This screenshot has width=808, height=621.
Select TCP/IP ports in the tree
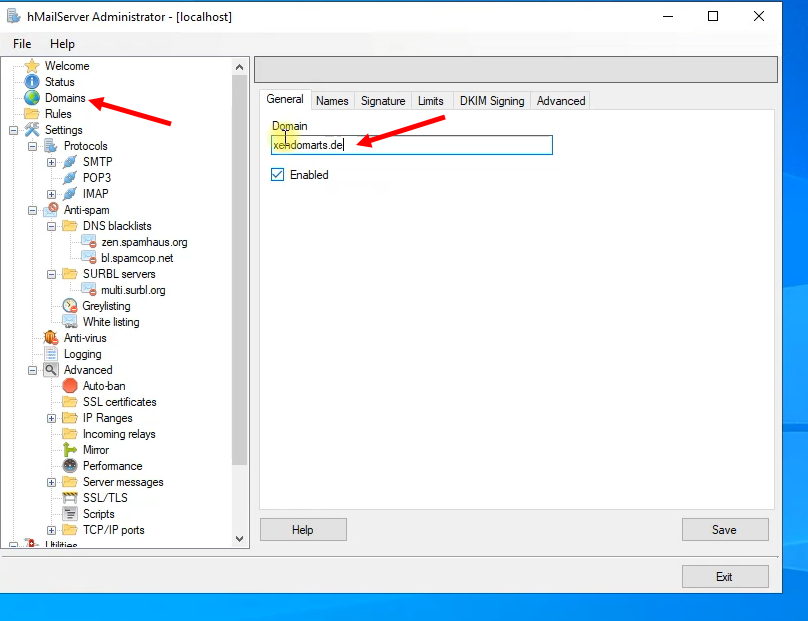[114, 530]
